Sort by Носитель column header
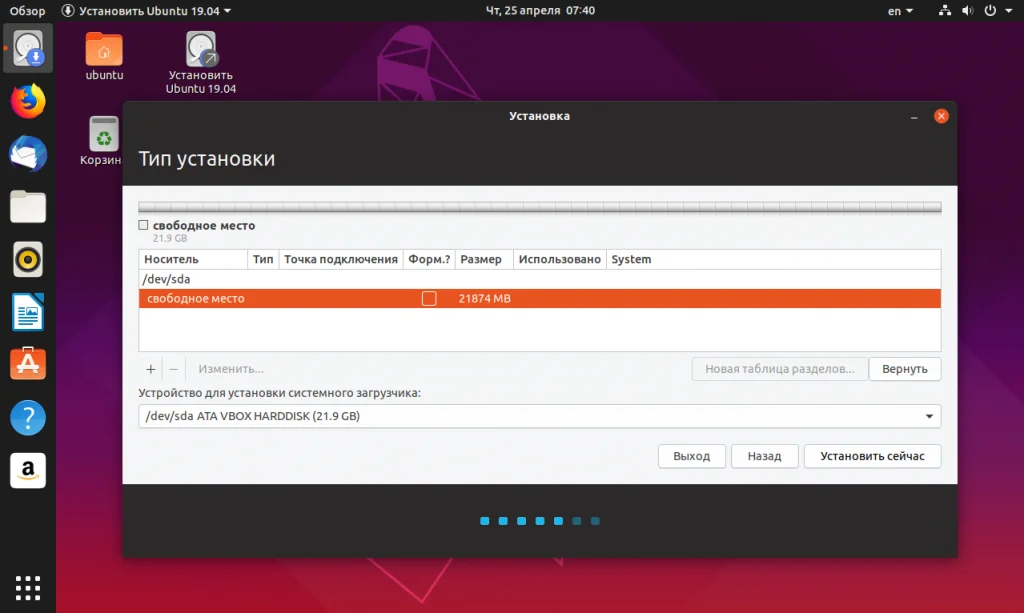The width and height of the screenshot is (1024, 613). pyautogui.click(x=193, y=259)
